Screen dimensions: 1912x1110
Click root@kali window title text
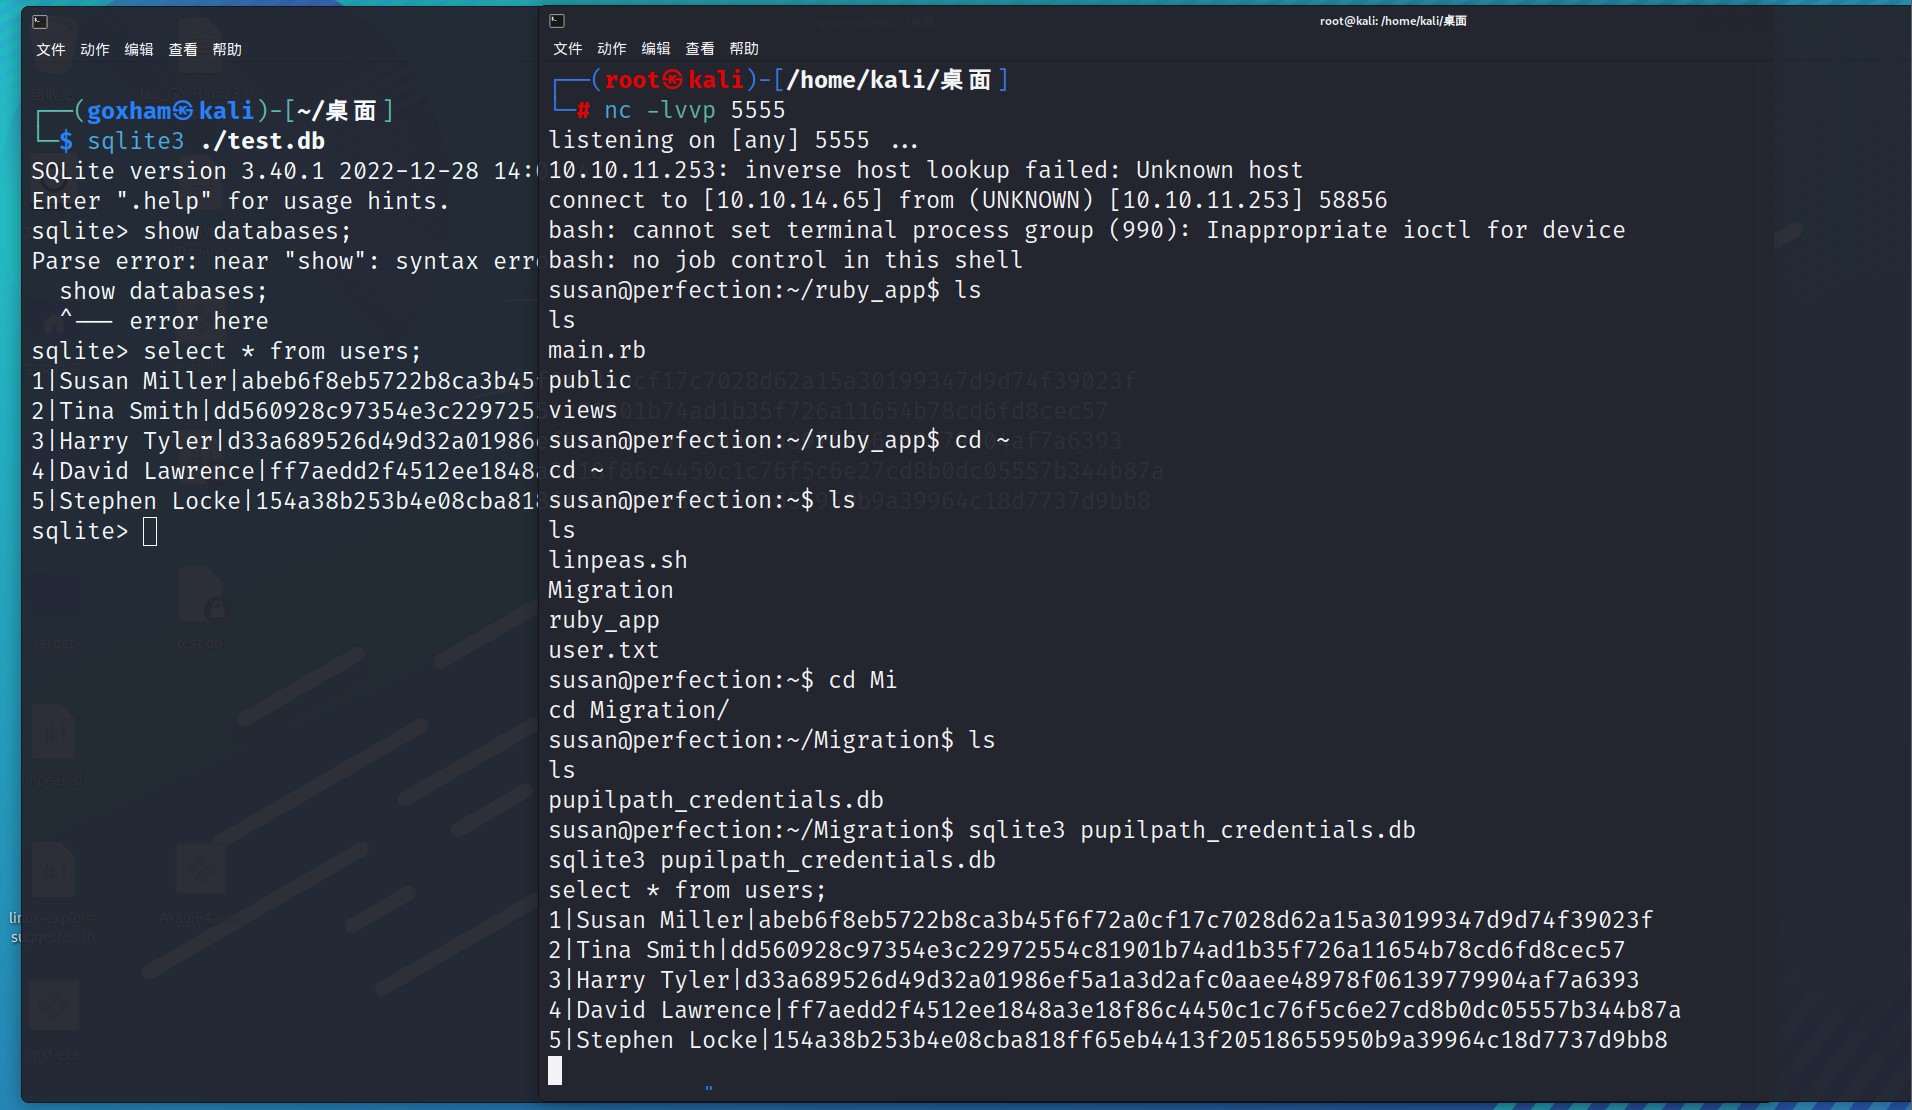1393,21
